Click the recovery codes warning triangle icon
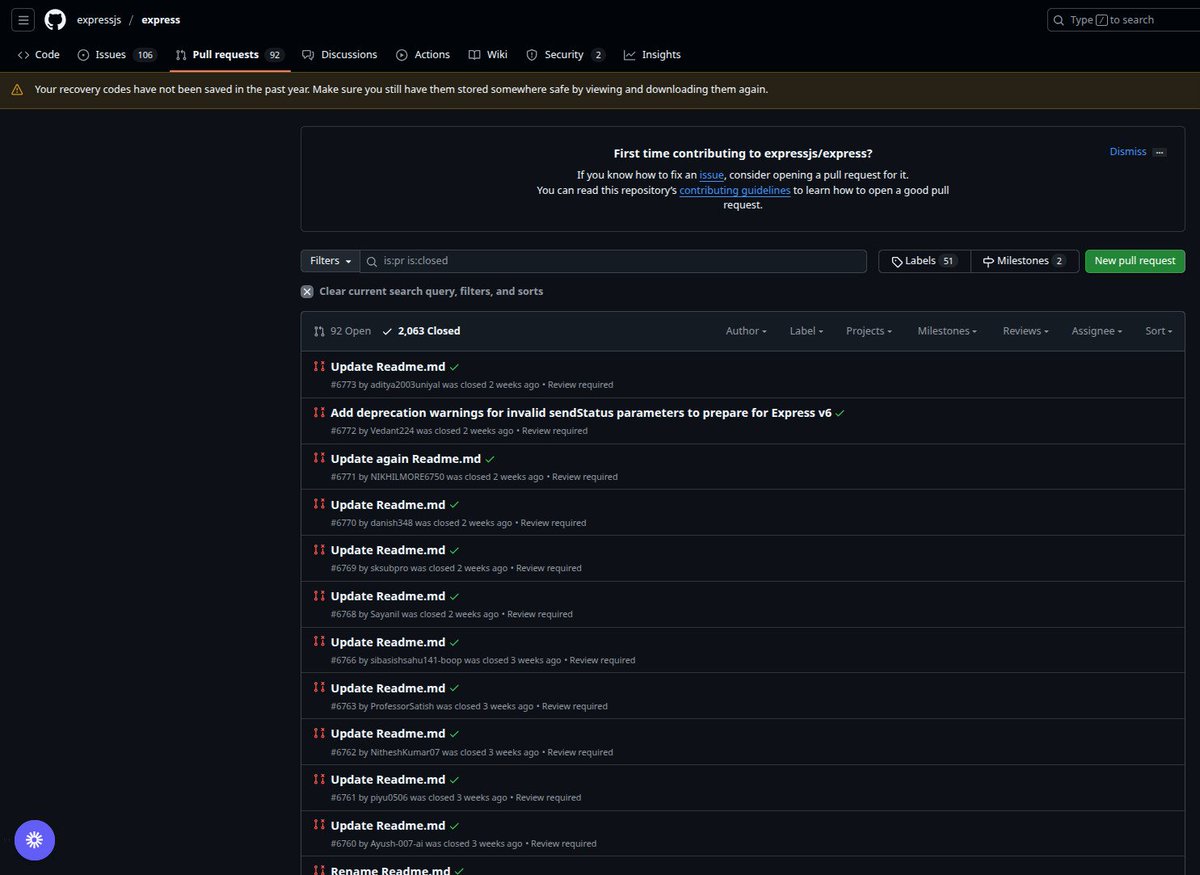Screen dimensions: 1200x875 (x=17, y=90)
